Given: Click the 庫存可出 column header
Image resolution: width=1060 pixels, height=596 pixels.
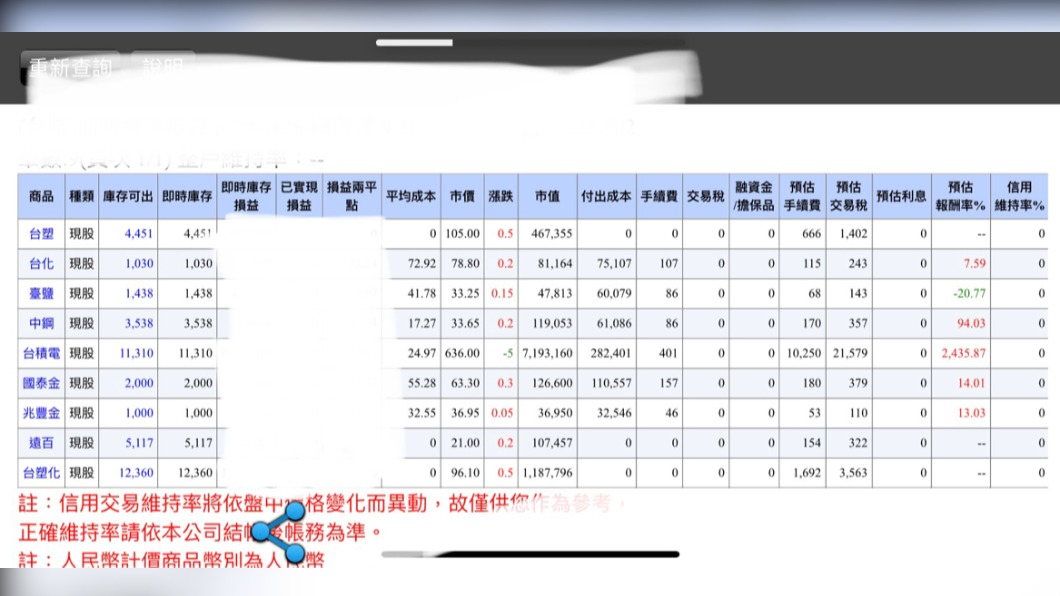Looking at the screenshot, I should 128,196.
